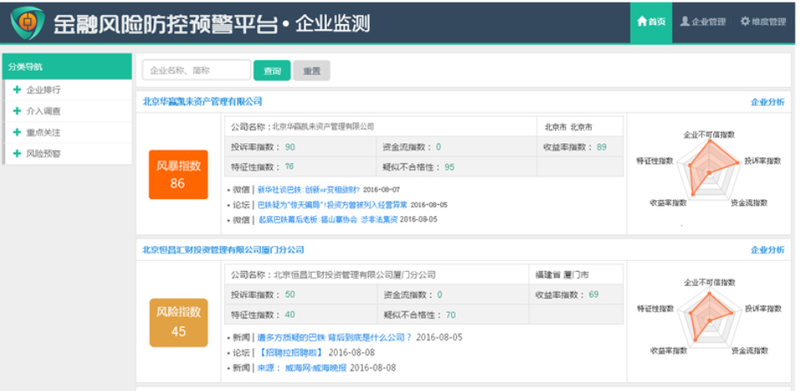
Task: Open the 遭多方质疑的巴铁 news link
Action: (x=334, y=337)
